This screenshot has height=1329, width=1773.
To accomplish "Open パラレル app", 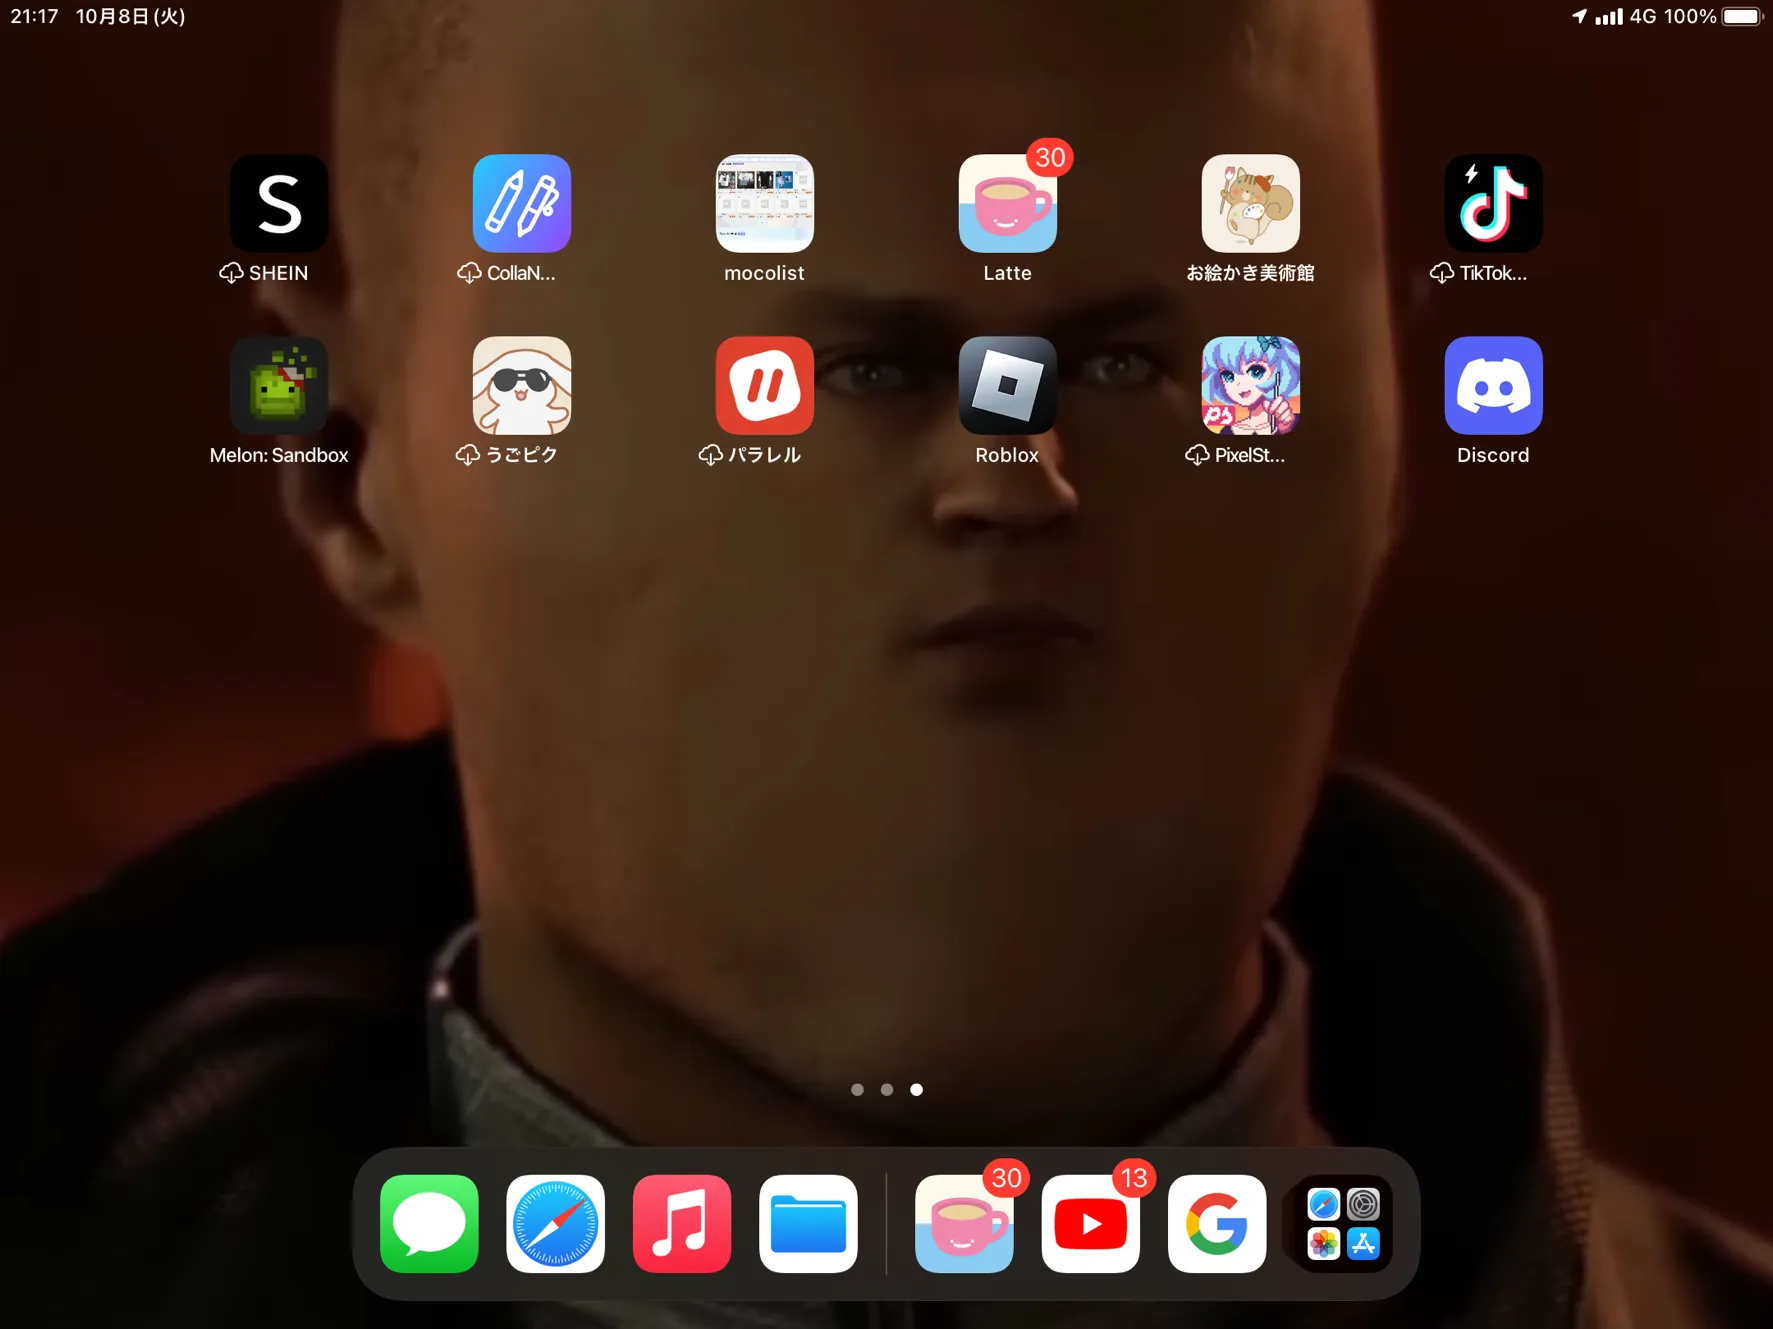I will [765, 385].
